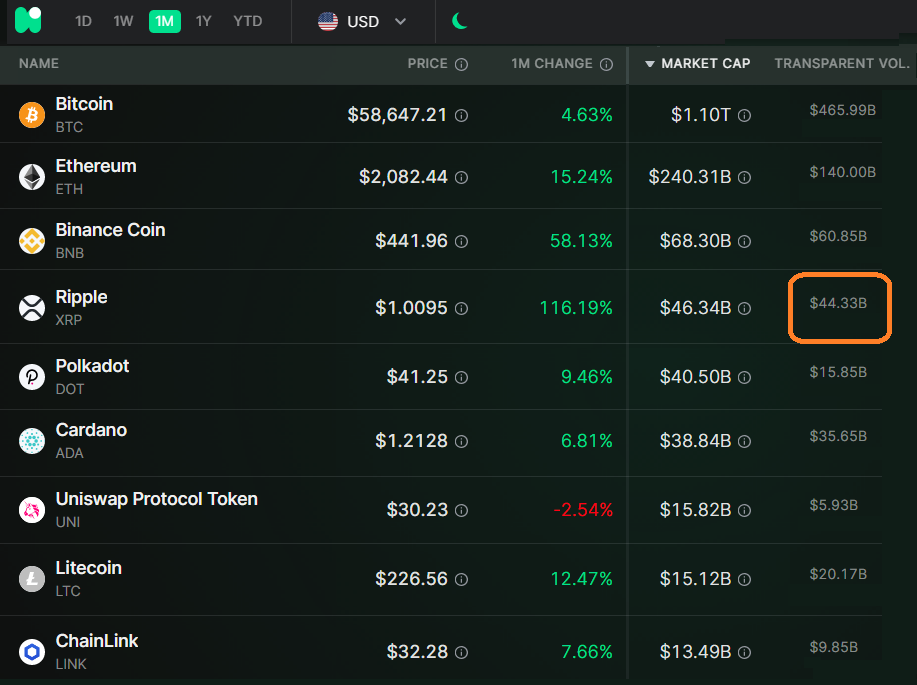Switch to the 1W timeframe tab
917x685 pixels.
pyautogui.click(x=123, y=21)
